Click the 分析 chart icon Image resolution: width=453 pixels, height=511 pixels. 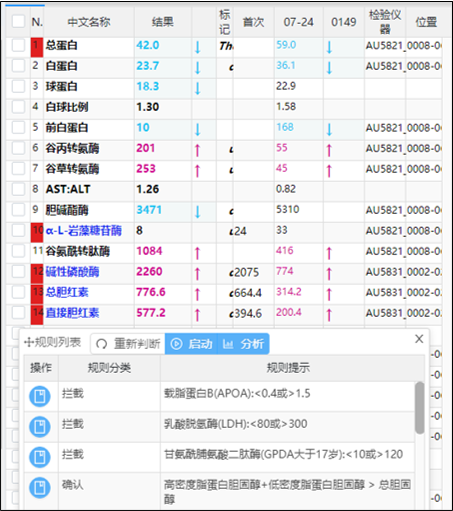tap(228, 344)
